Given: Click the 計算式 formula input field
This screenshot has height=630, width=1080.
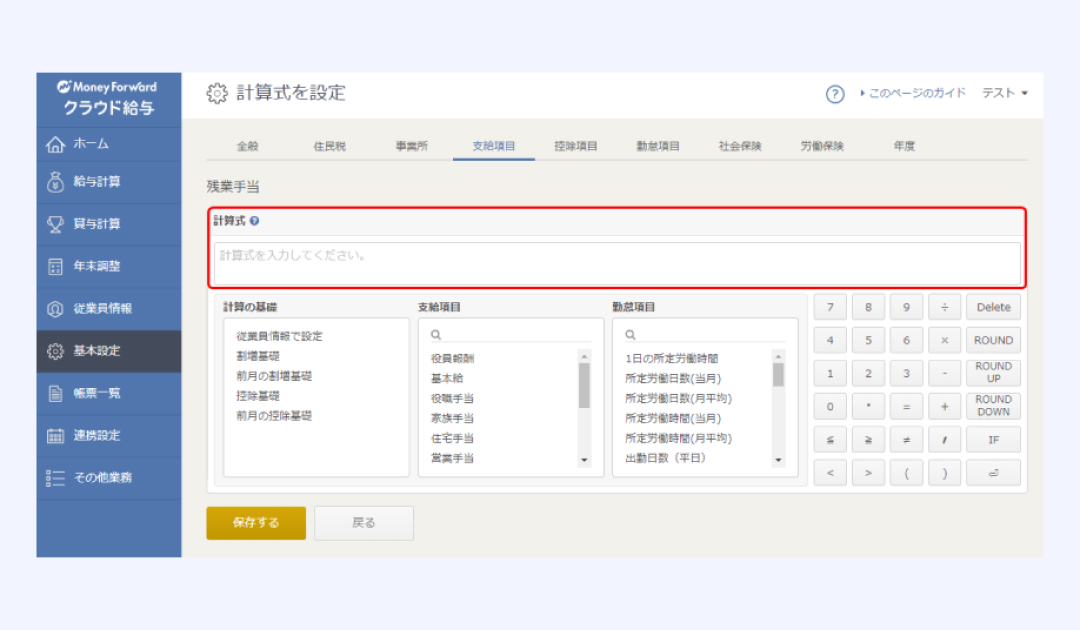Looking at the screenshot, I should [617, 263].
